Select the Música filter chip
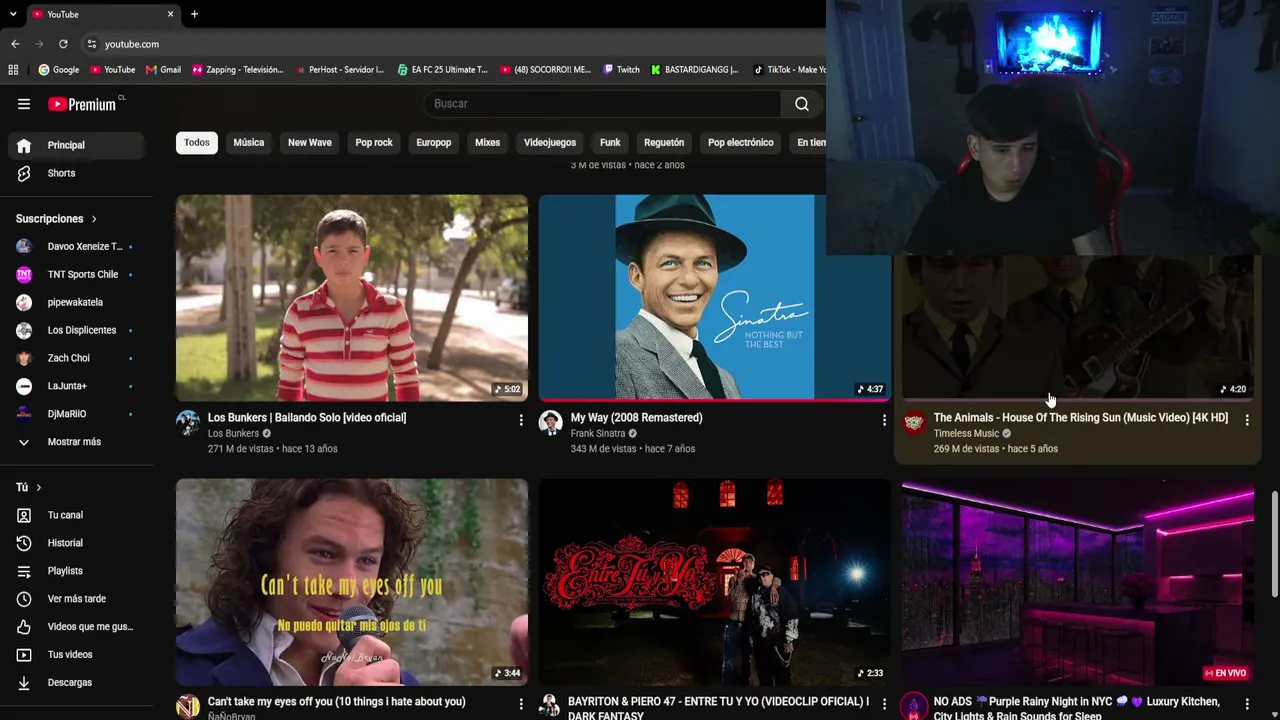Viewport: 1280px width, 720px height. 249,142
